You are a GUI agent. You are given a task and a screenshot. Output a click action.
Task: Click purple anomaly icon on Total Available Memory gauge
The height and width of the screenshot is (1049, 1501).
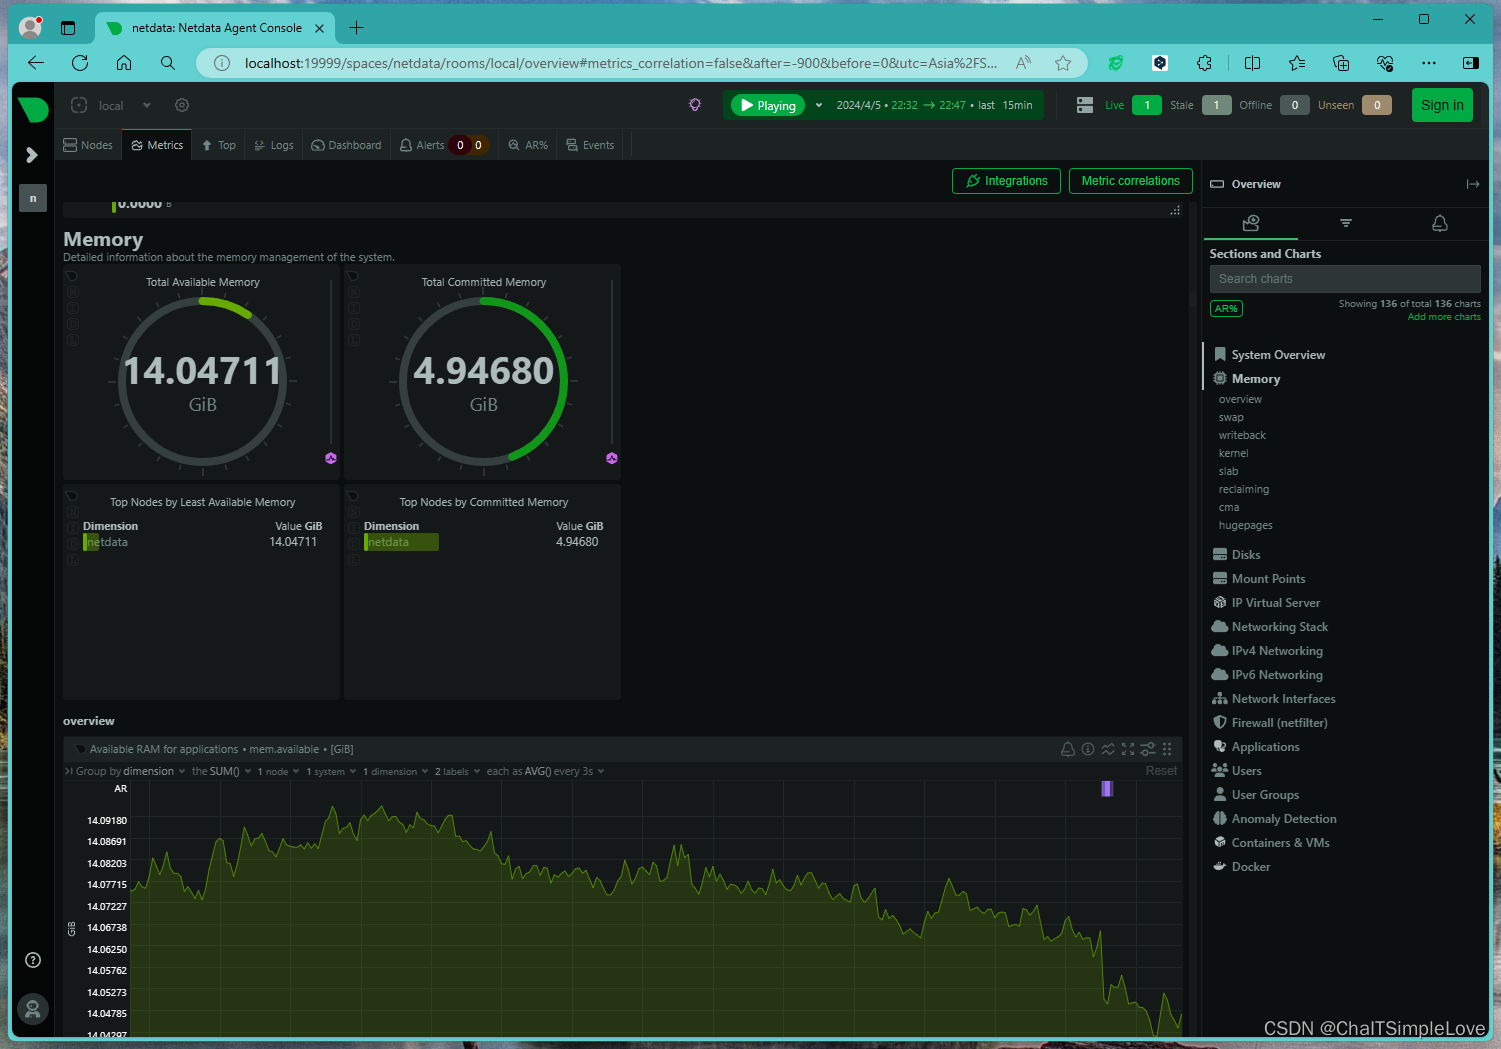pyautogui.click(x=331, y=458)
